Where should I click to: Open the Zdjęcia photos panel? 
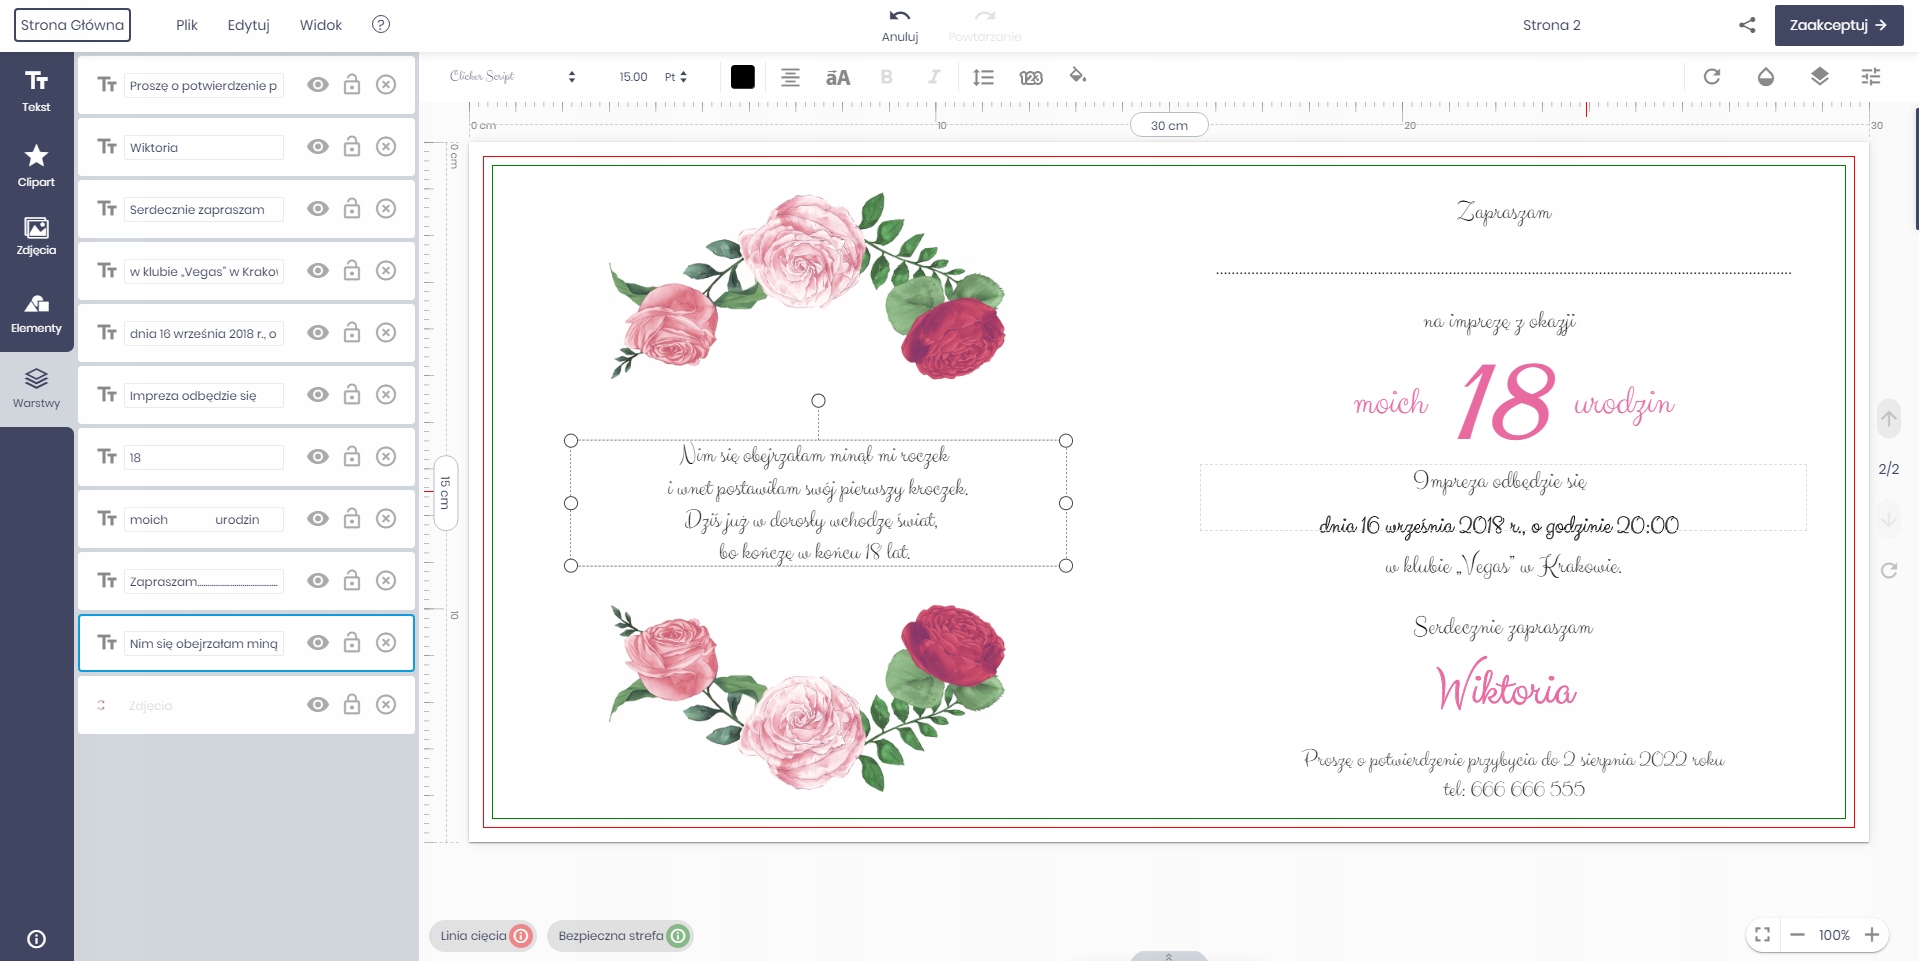(x=36, y=237)
